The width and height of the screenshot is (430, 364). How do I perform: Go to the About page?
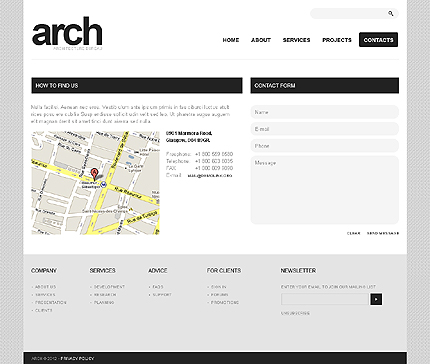[x=261, y=40]
